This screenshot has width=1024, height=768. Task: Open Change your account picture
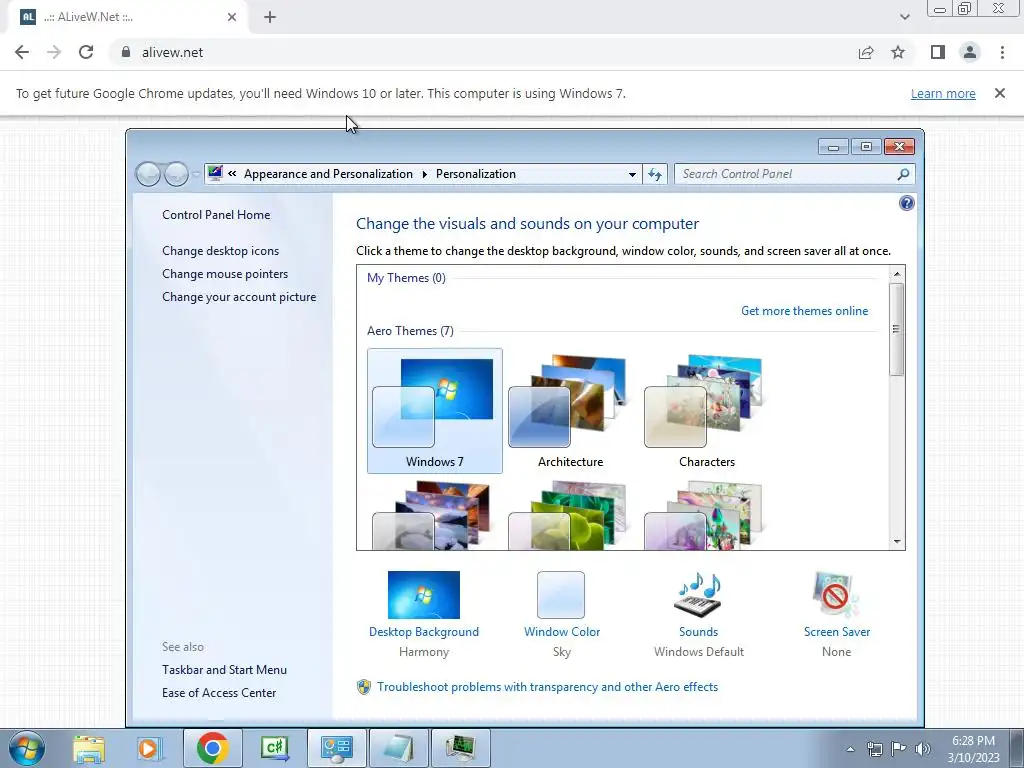coord(239,296)
